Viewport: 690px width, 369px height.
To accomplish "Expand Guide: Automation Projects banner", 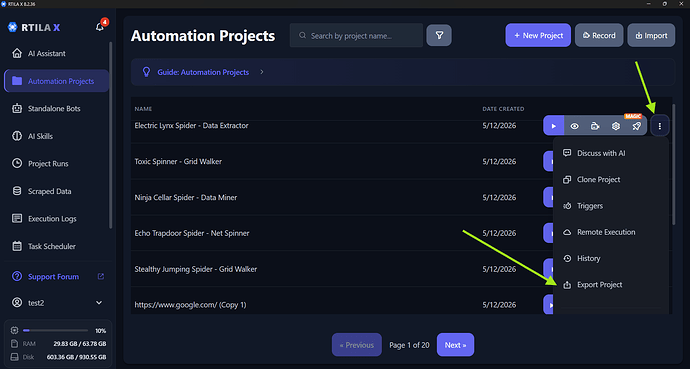I will [x=403, y=72].
